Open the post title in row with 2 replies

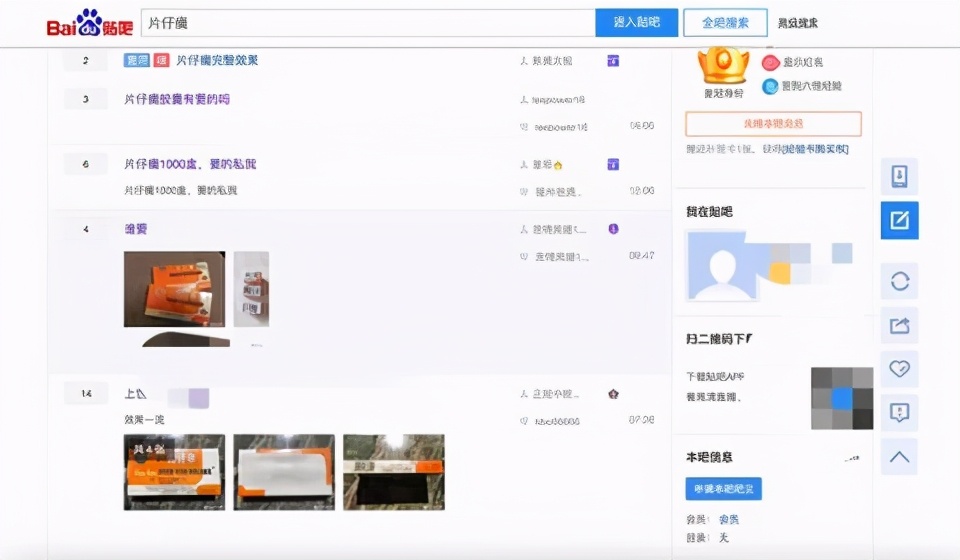tap(217, 61)
